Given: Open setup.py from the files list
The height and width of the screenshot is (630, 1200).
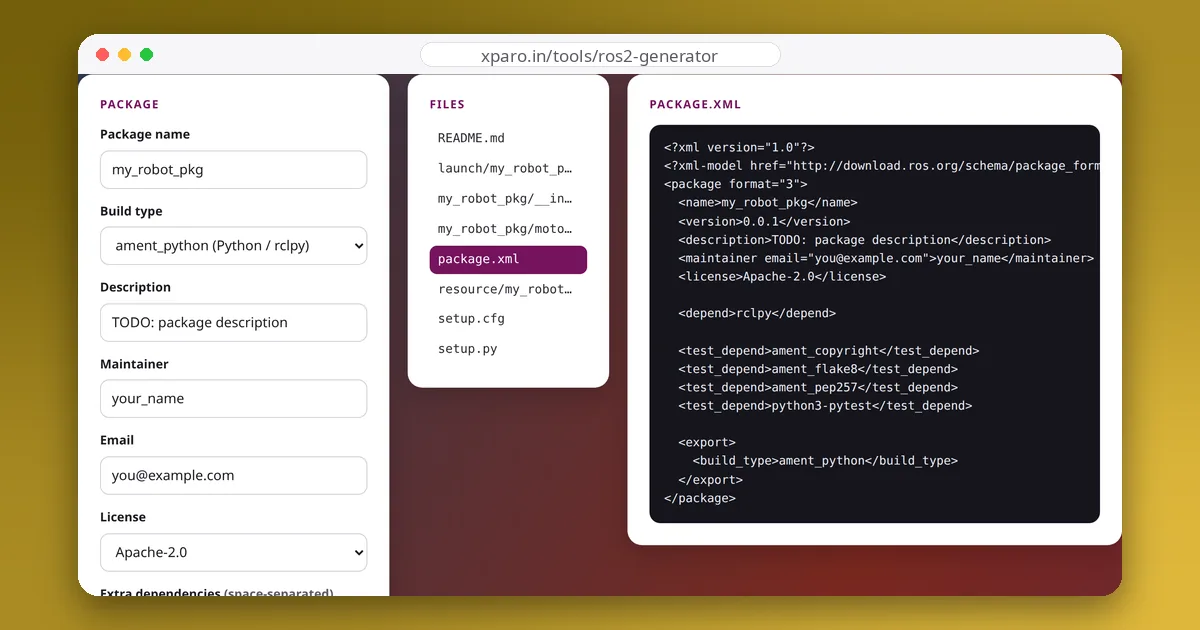Looking at the screenshot, I should click(508, 349).
